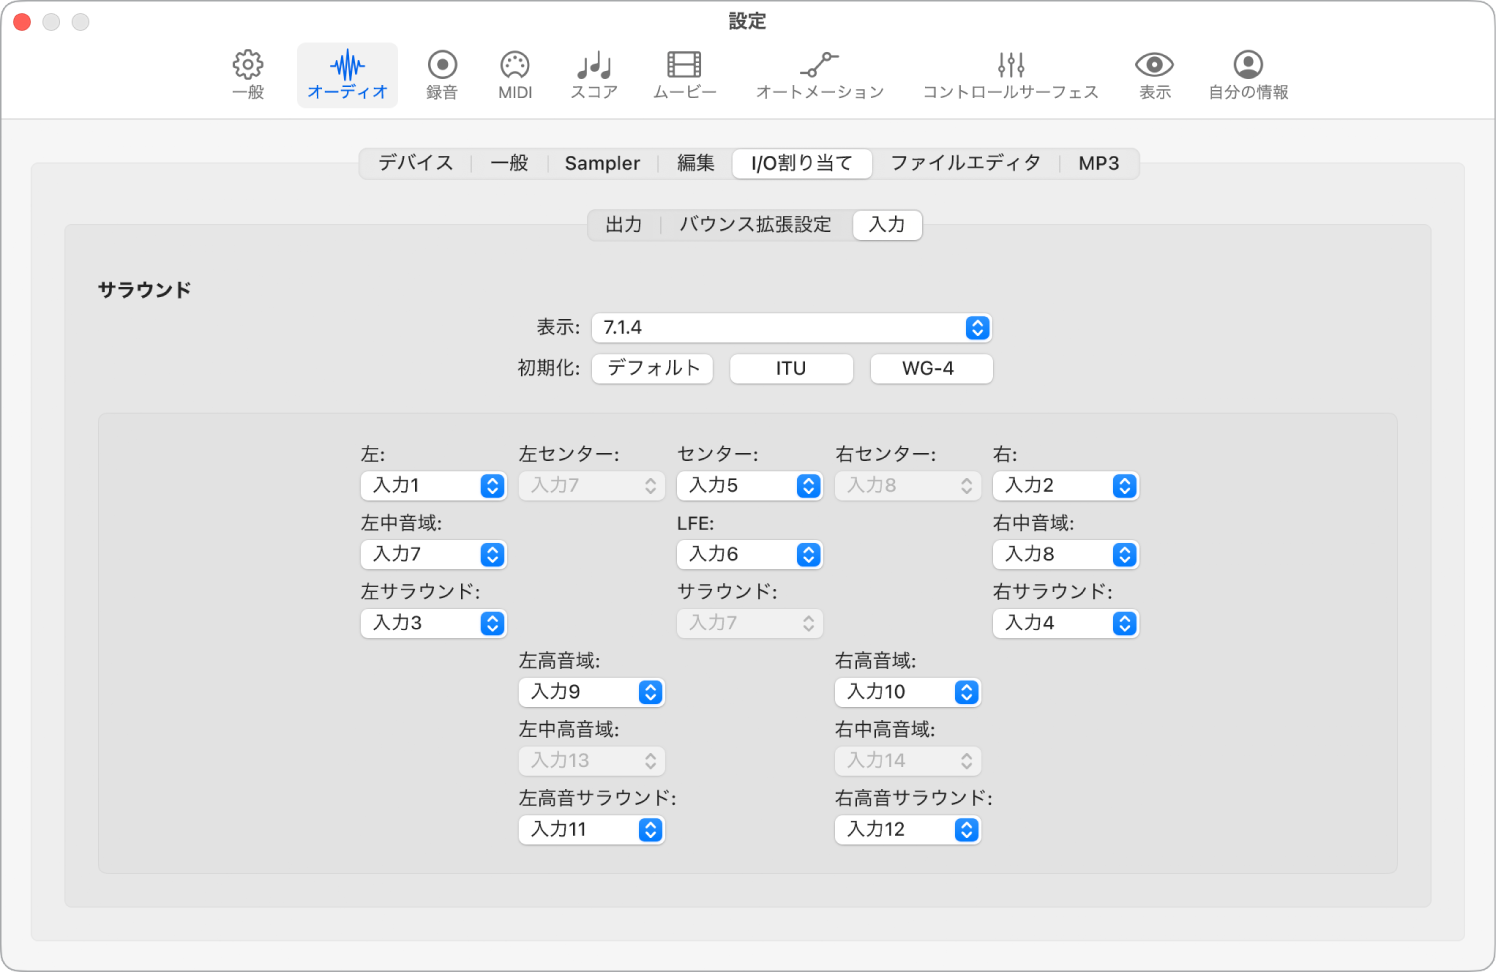Change the 右高音域 input selection

[906, 691]
